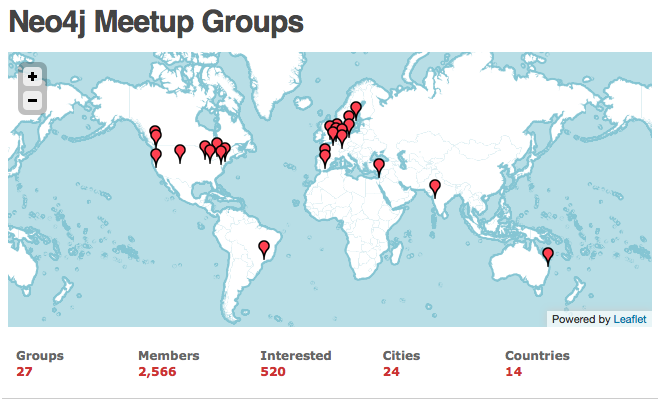Zoom out on the map with the minus button
The height and width of the screenshot is (410, 669).
pyautogui.click(x=32, y=101)
